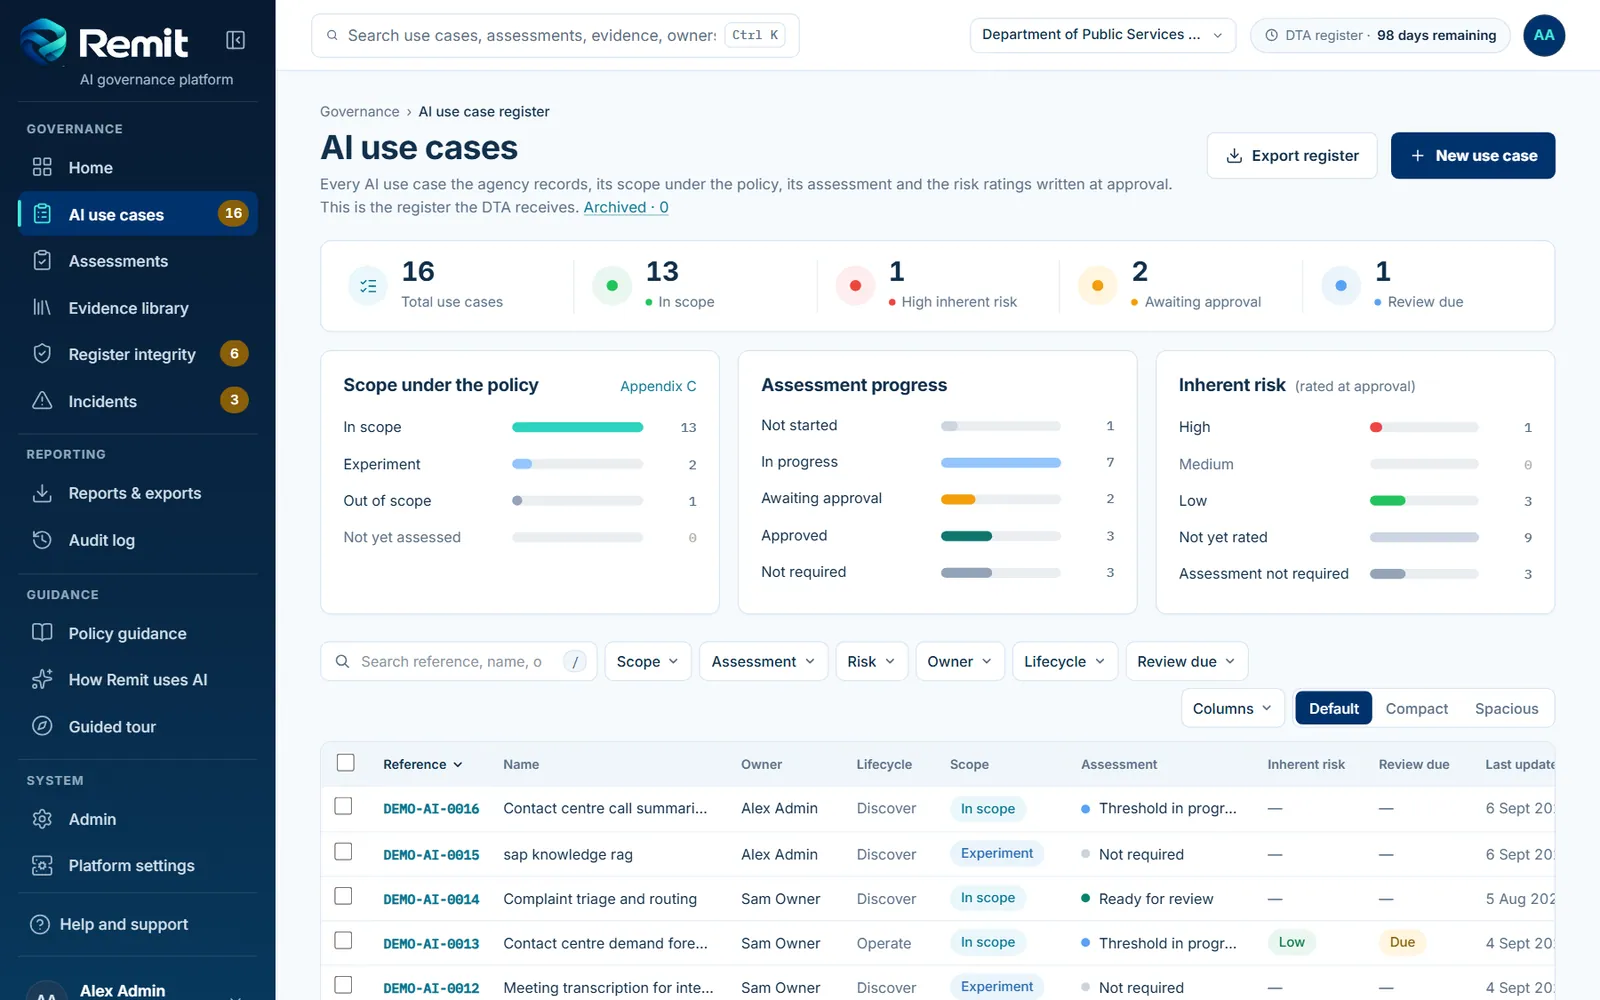Click the Due badge in DEMO-AI-0013 row
1600x1000 pixels.
[1402, 942]
